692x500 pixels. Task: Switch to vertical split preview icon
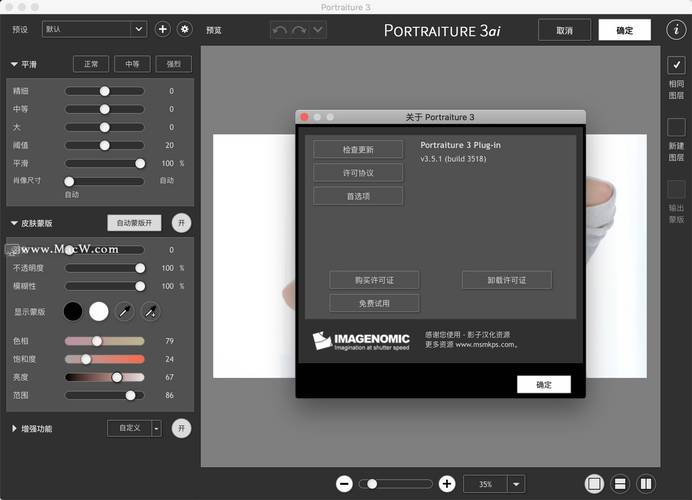coord(646,484)
